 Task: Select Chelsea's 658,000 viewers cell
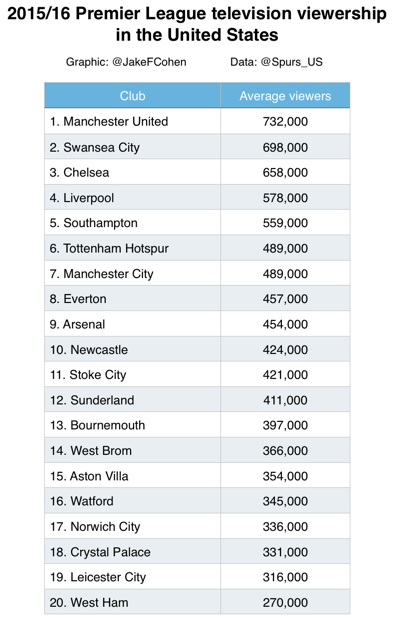285,172
